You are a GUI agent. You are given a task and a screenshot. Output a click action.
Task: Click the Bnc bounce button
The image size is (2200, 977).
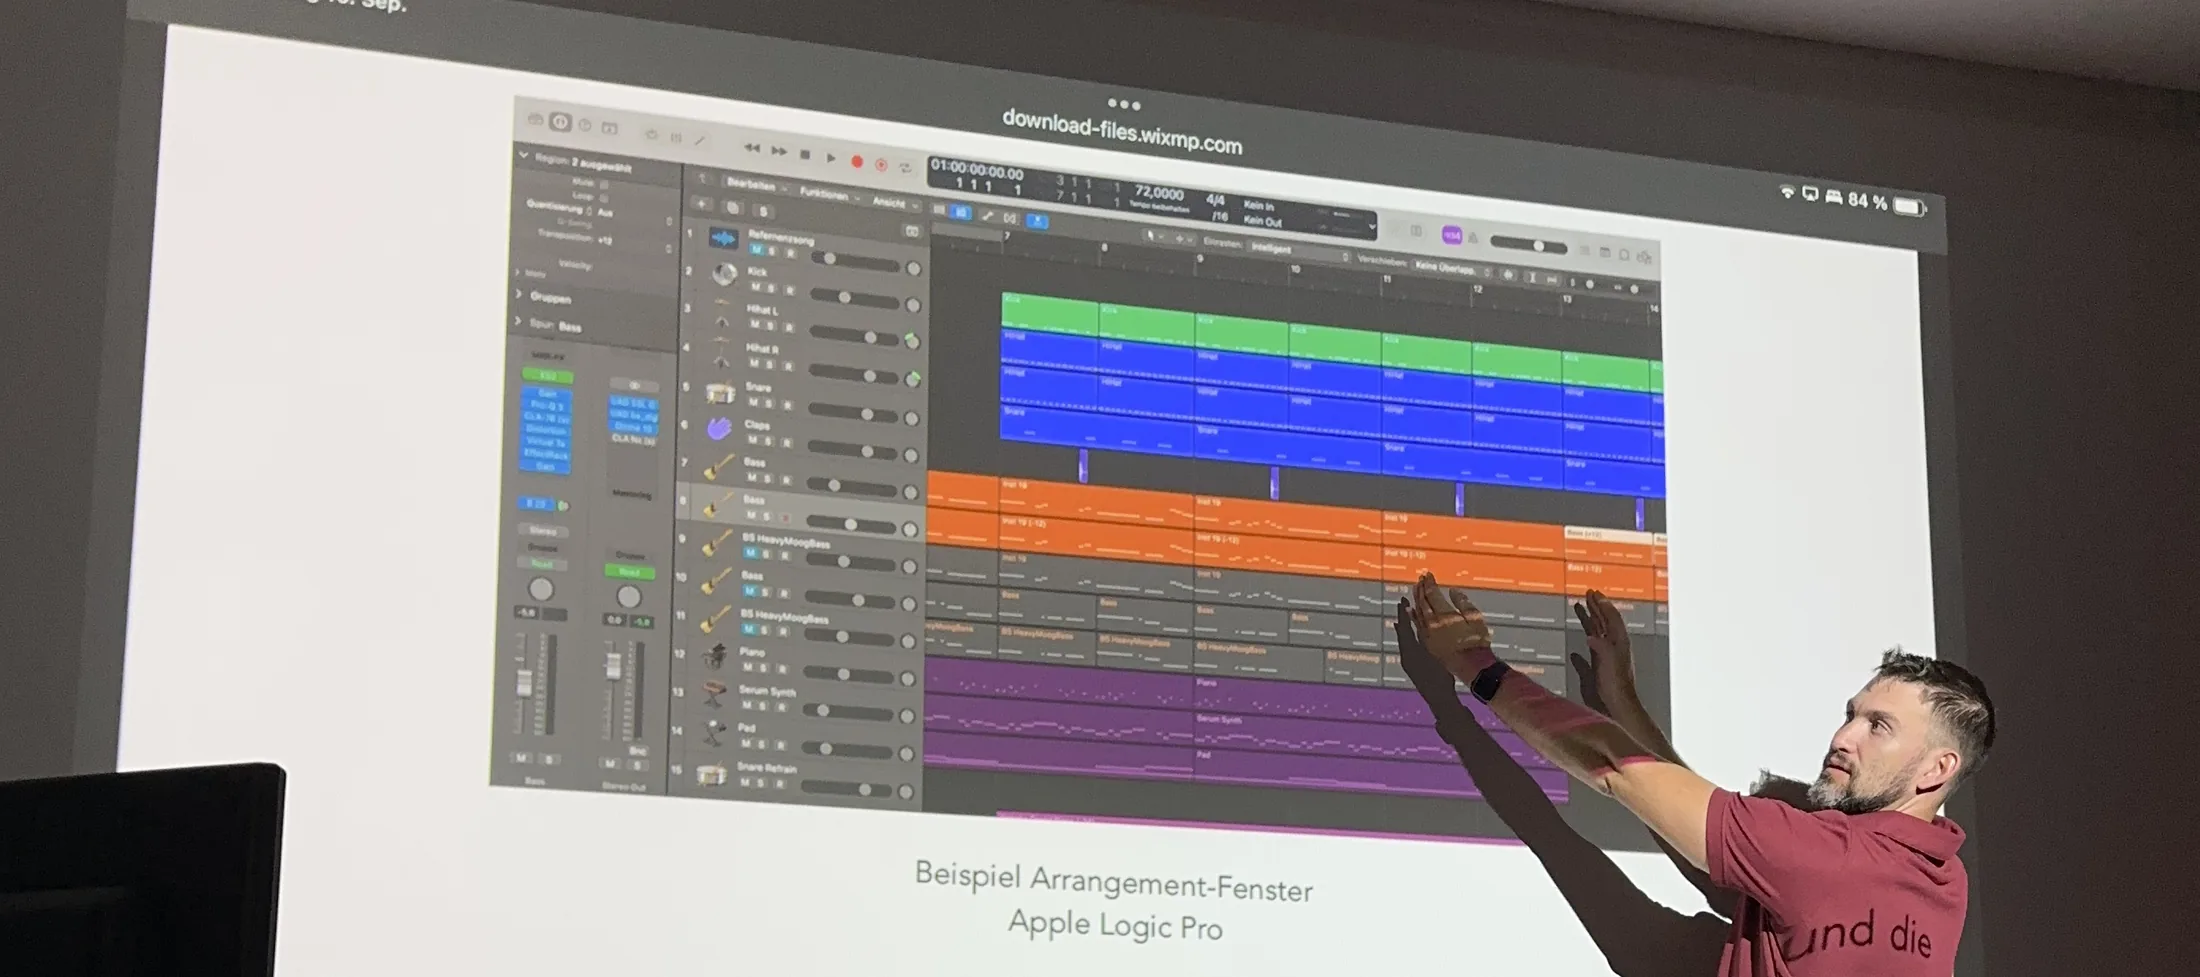(x=637, y=749)
